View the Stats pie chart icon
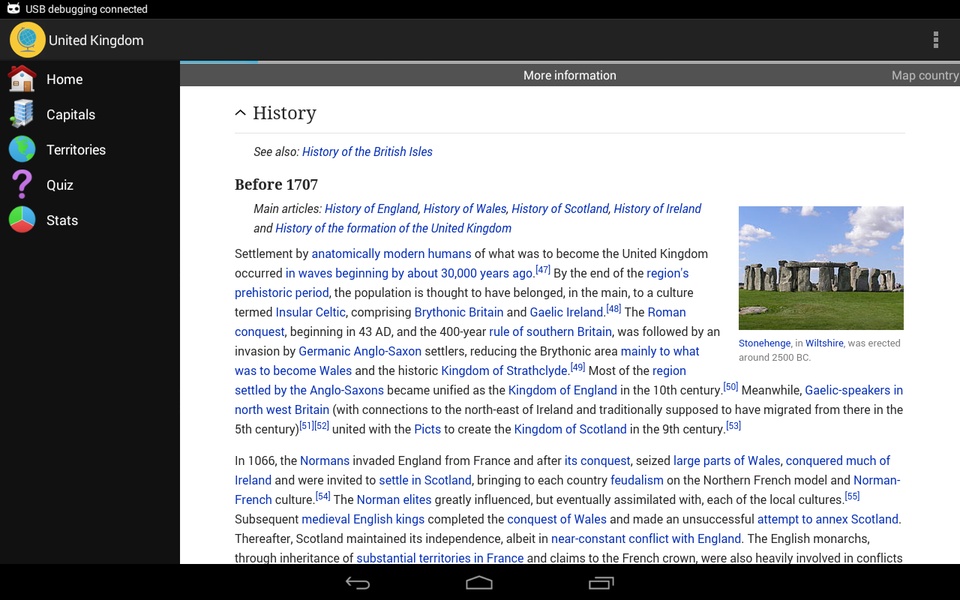This screenshot has width=960, height=600. click(22, 220)
